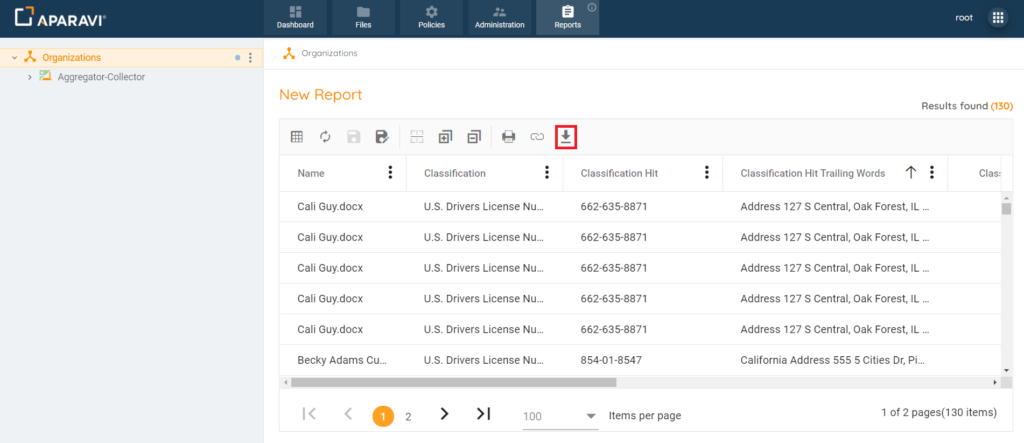This screenshot has height=443, width=1024.
Task: Toggle sort arrow on Trailing Words column
Action: [911, 172]
